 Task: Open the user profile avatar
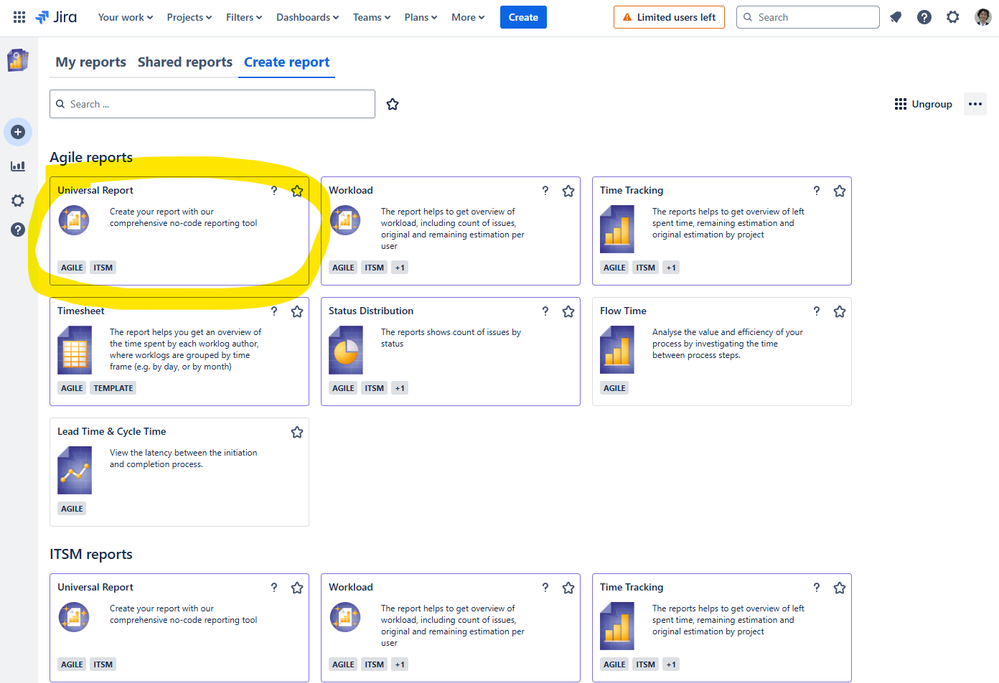[982, 17]
